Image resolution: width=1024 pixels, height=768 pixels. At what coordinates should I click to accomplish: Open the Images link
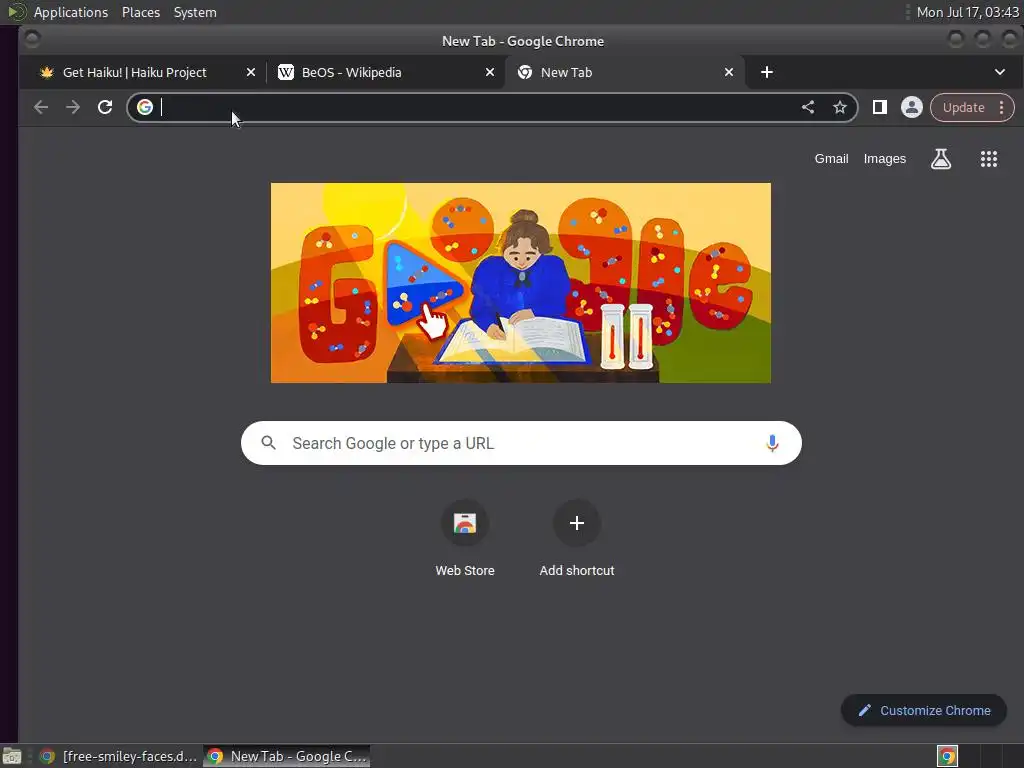coord(885,159)
